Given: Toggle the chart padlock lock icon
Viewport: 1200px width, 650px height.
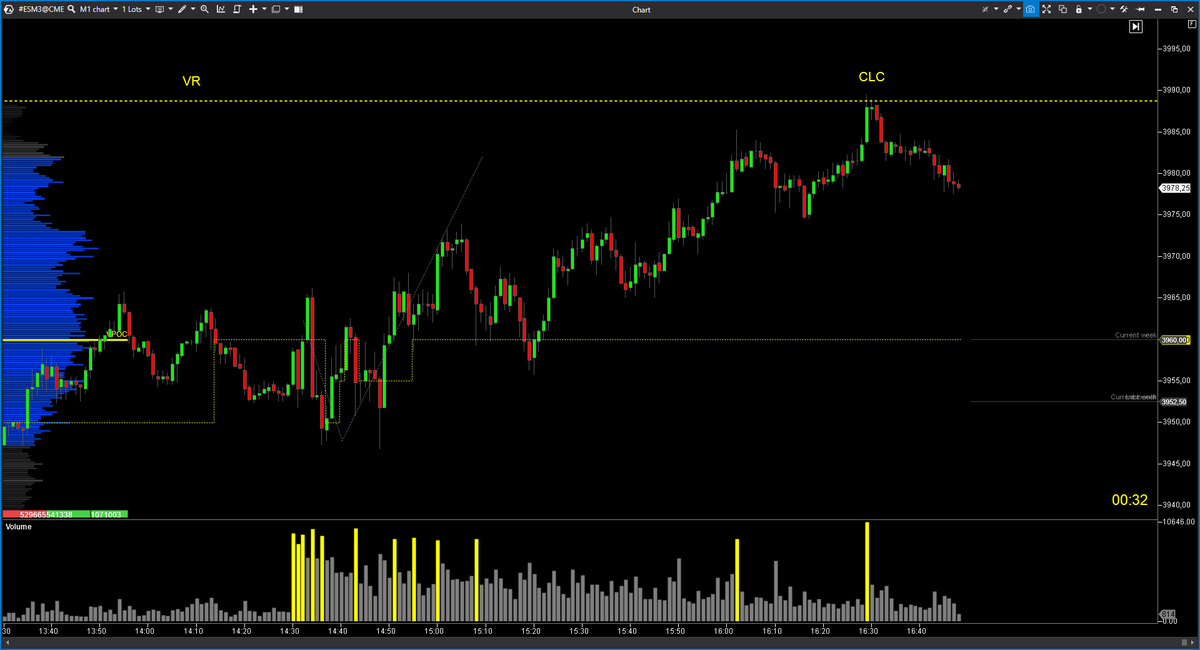Looking at the screenshot, I should click(x=1079, y=9).
